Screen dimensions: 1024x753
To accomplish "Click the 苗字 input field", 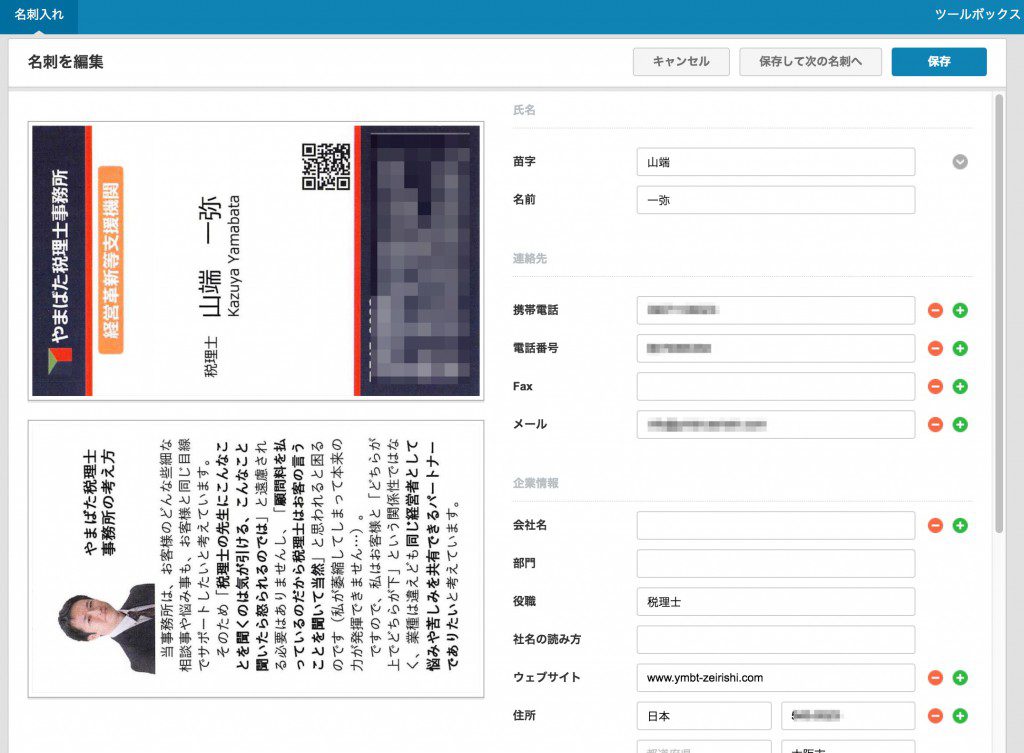I will pos(776,162).
